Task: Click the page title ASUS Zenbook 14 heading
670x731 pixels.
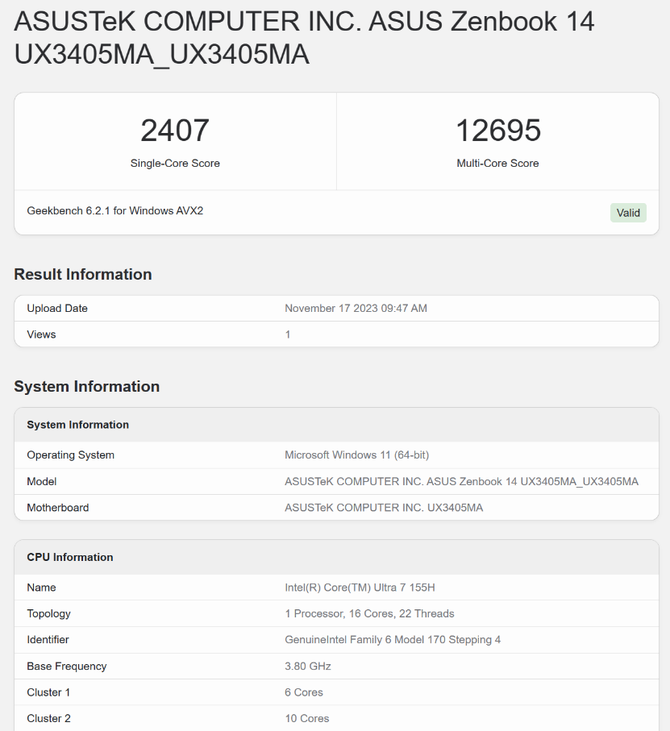Action: 304,38
